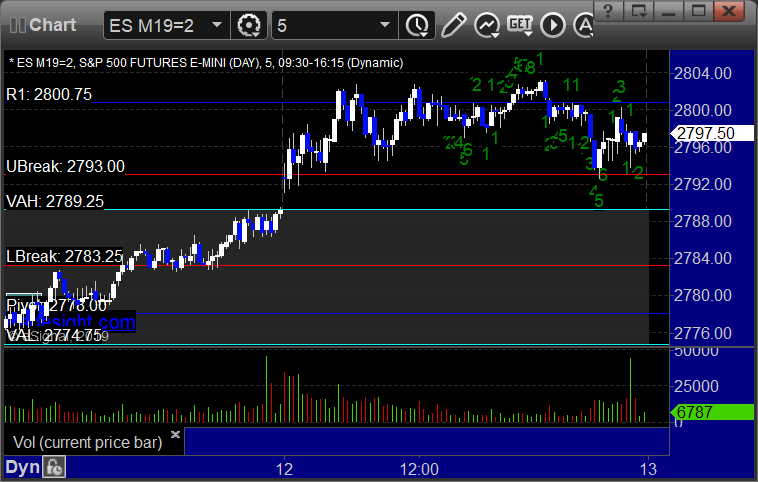The height and width of the screenshot is (482, 758).
Task: Maximize the chart window
Action: click(698, 11)
